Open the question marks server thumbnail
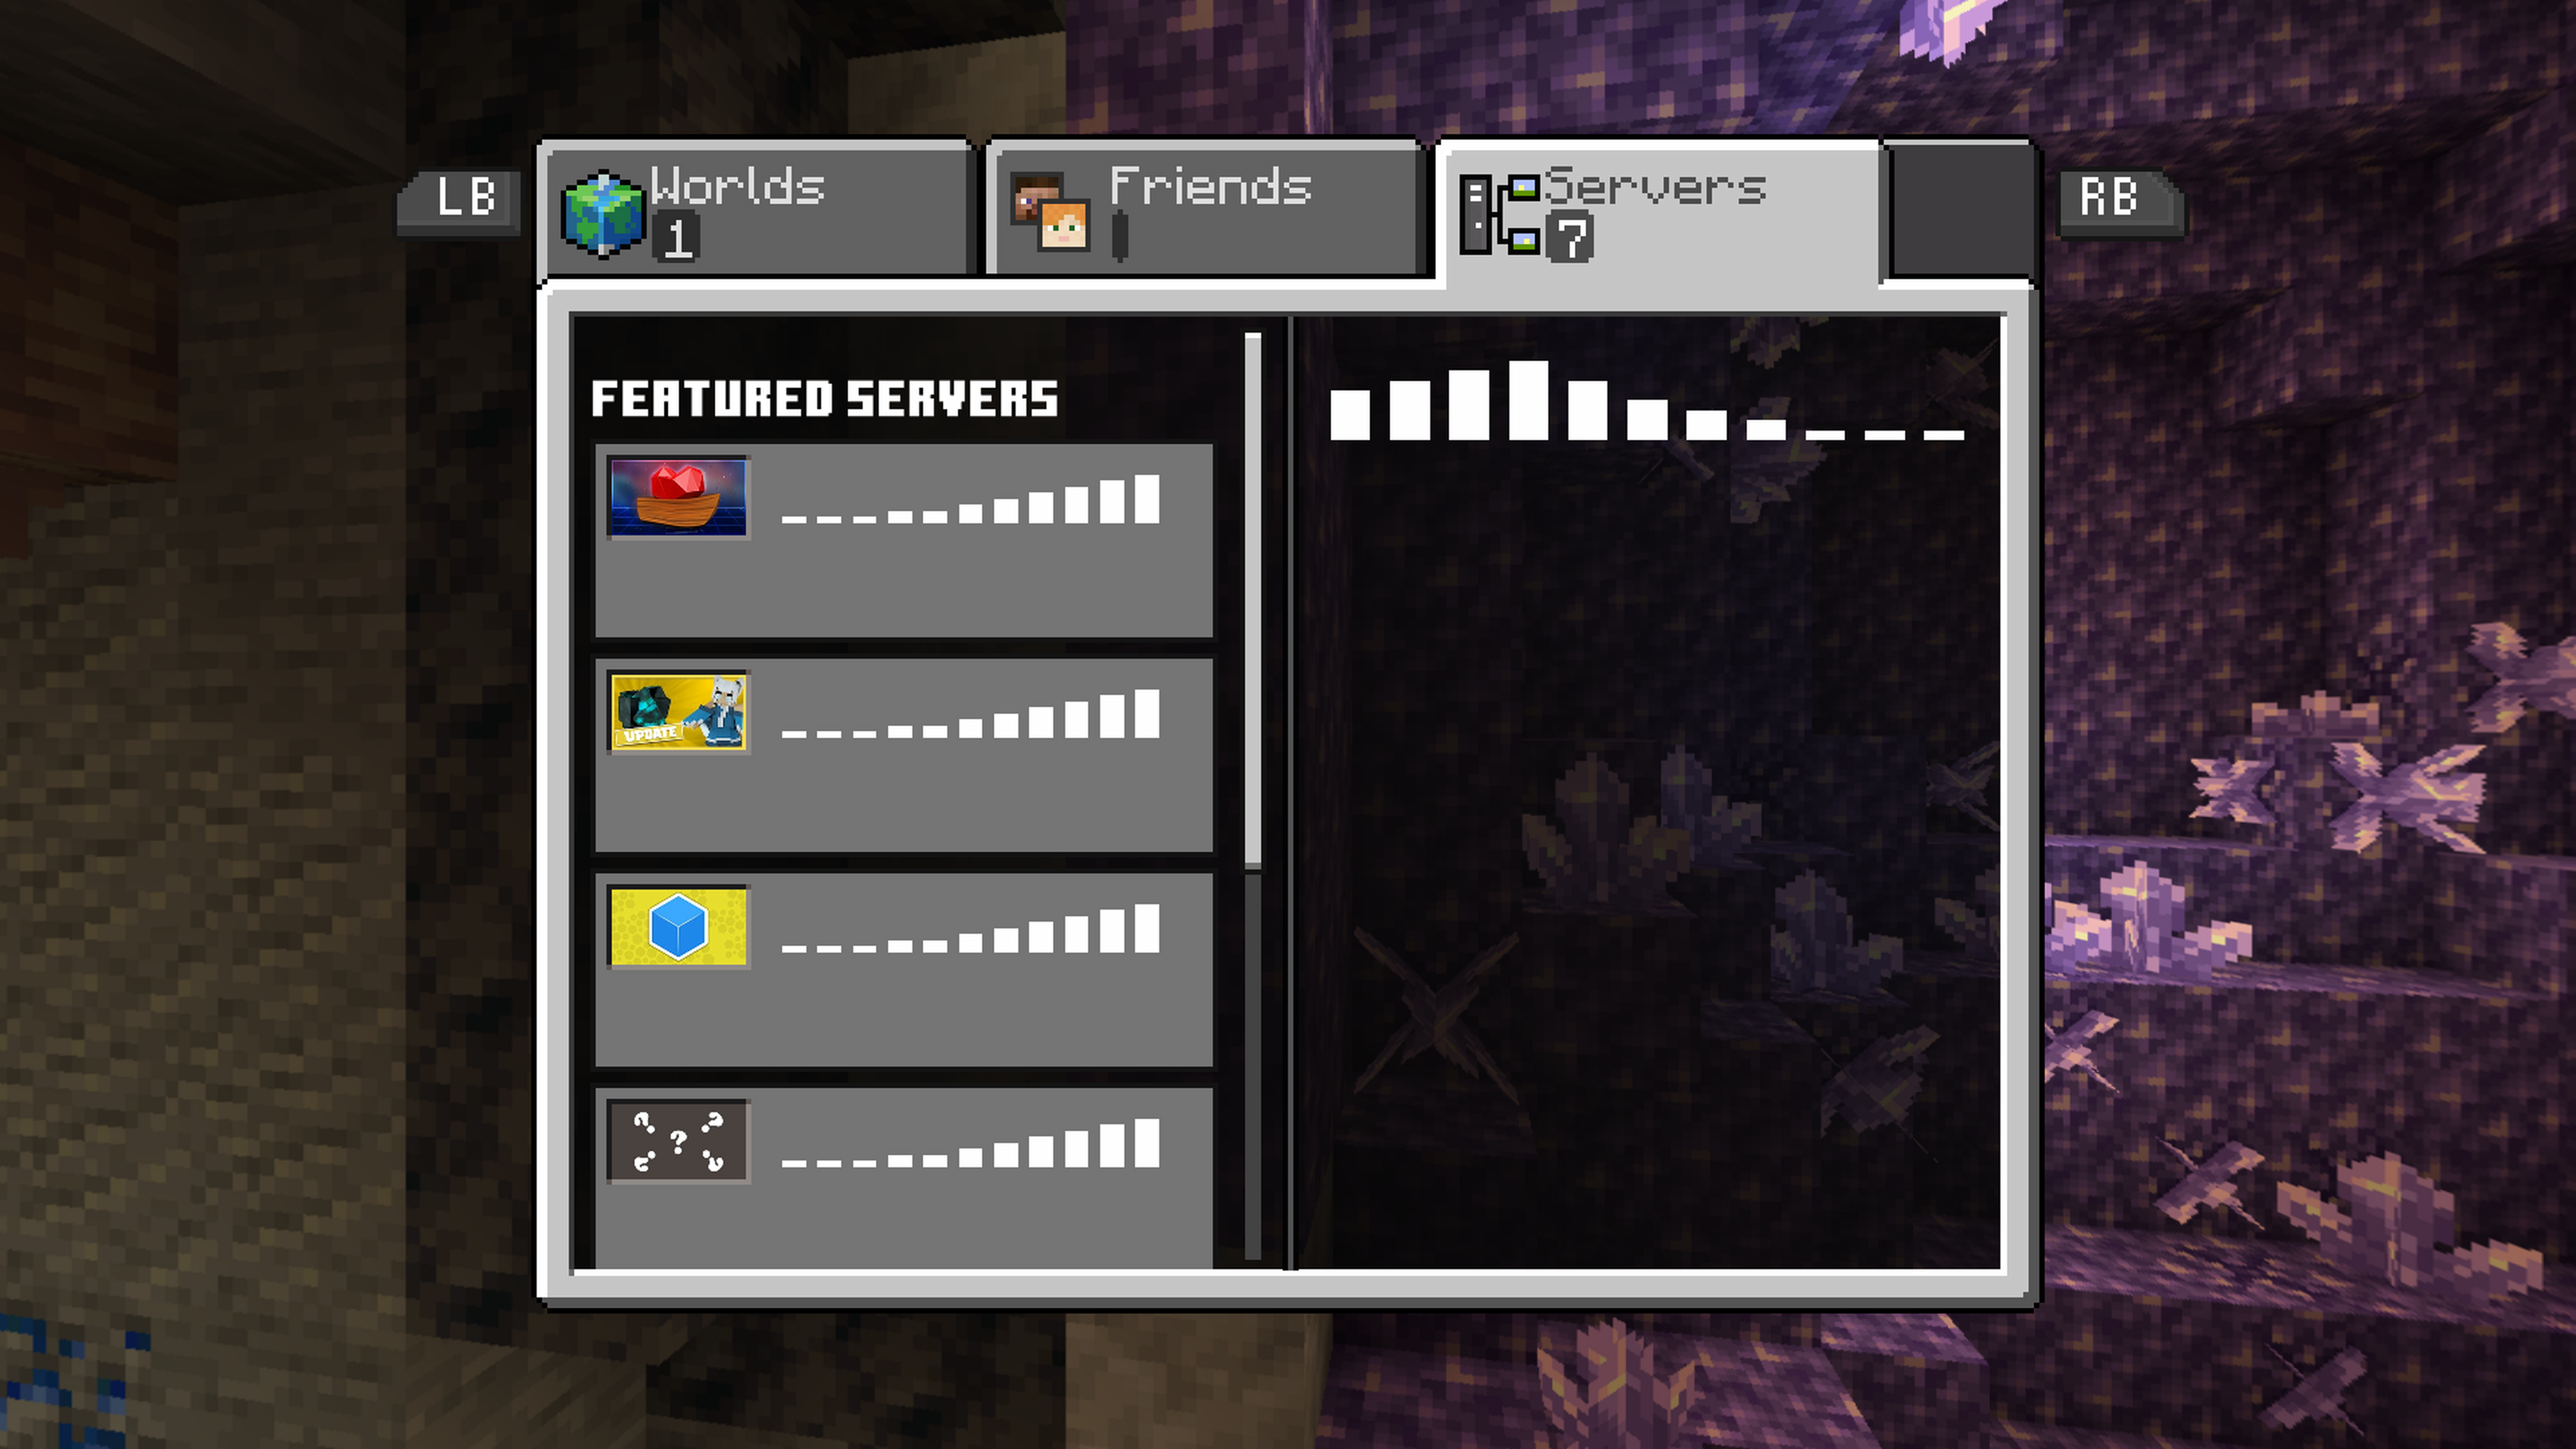This screenshot has width=2576, height=1449. [x=678, y=1141]
